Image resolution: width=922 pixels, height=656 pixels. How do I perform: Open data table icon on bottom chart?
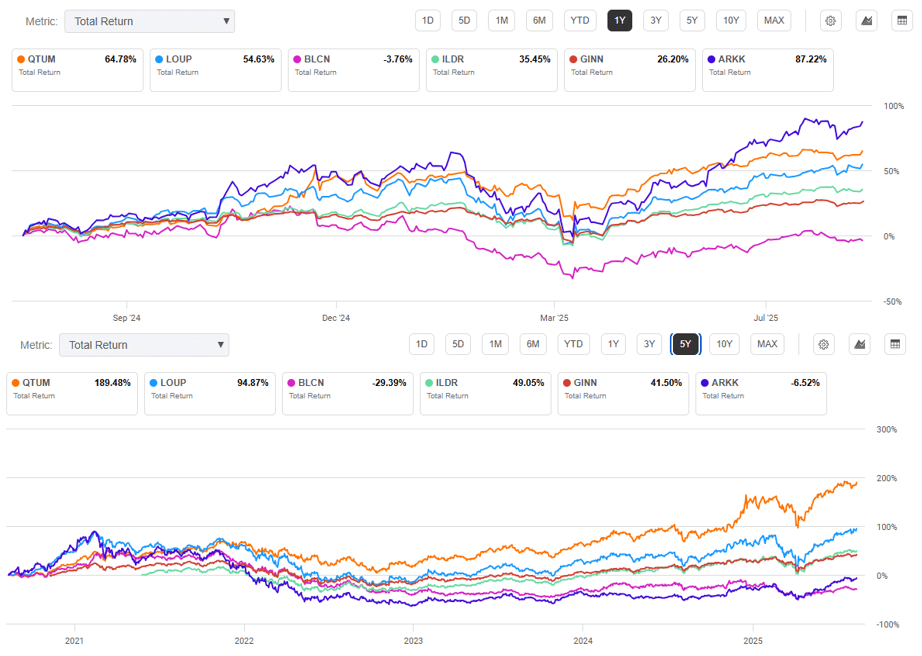click(895, 344)
